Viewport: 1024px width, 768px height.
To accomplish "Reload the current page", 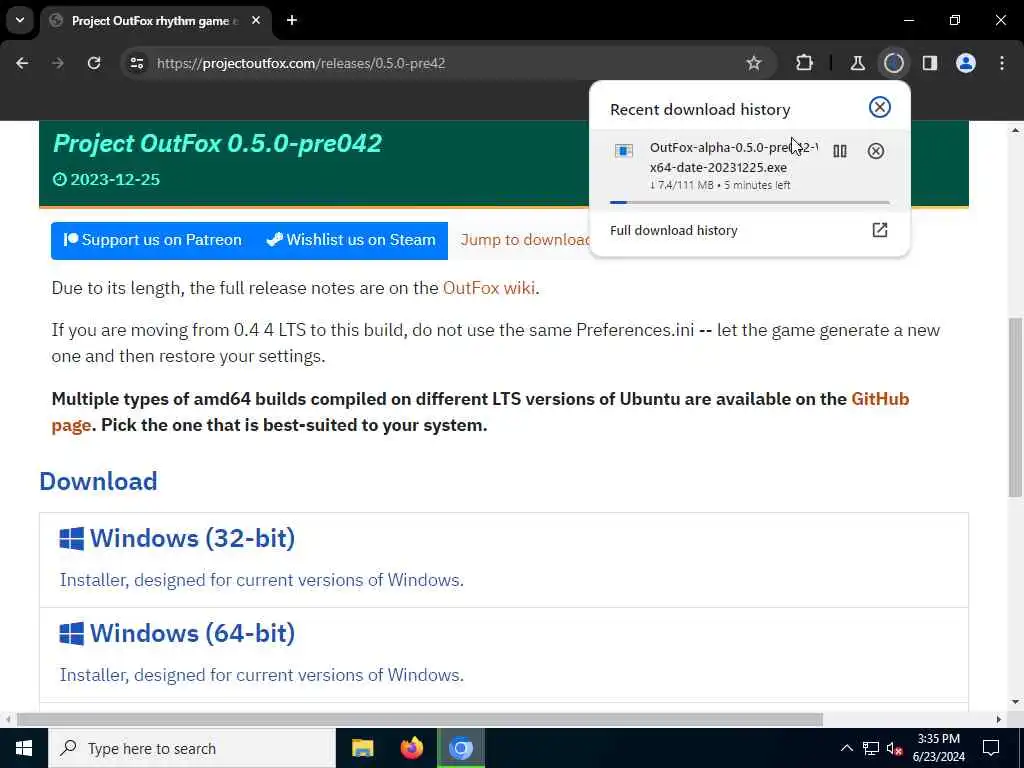I will pos(94,63).
